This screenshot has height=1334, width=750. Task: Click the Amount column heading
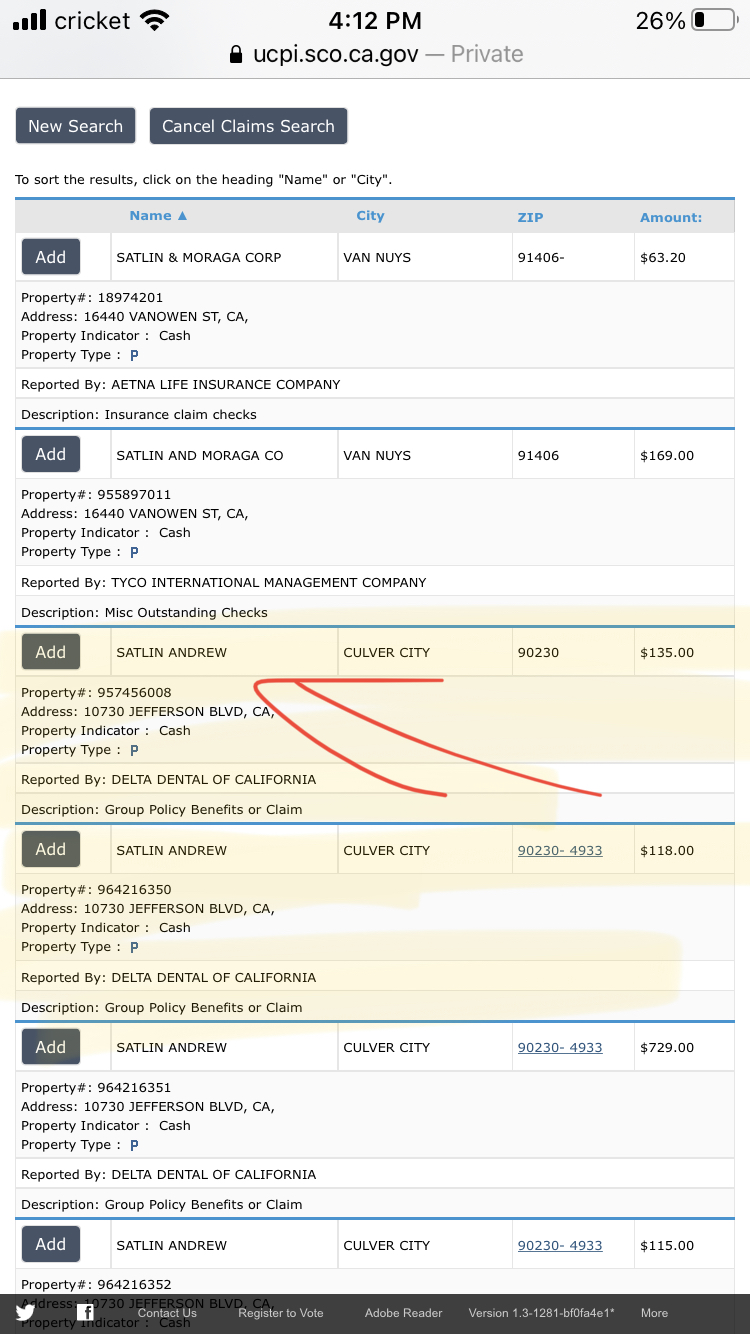(671, 217)
